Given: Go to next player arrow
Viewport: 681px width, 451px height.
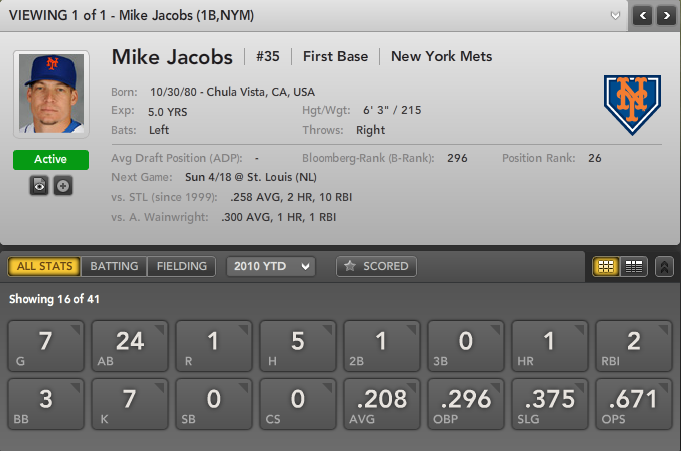Looking at the screenshot, I should 663,16.
